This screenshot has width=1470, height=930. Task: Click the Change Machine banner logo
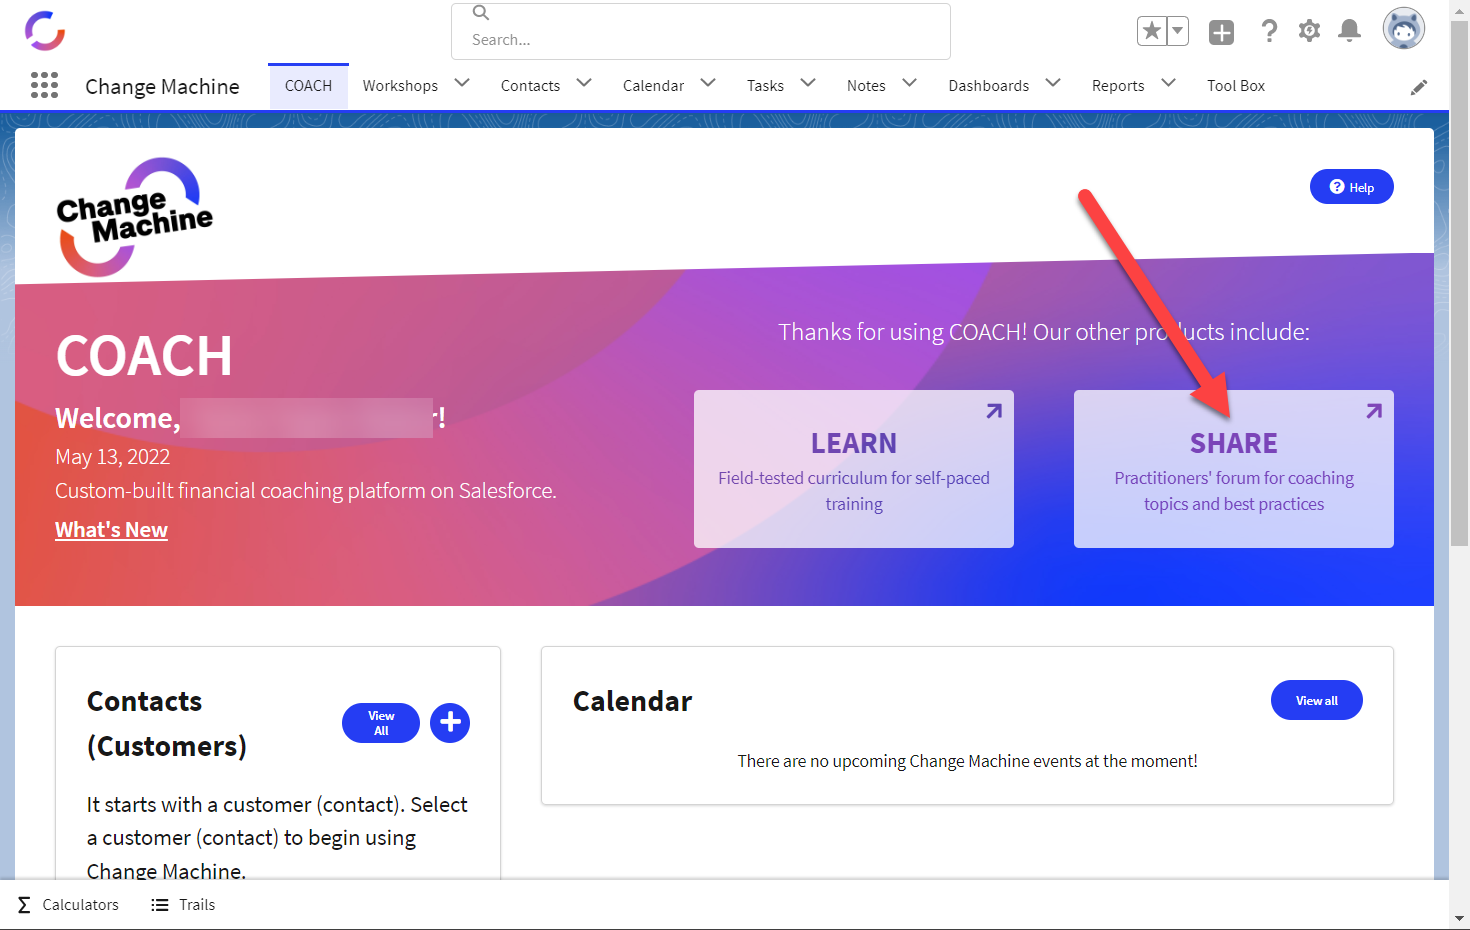click(x=135, y=217)
